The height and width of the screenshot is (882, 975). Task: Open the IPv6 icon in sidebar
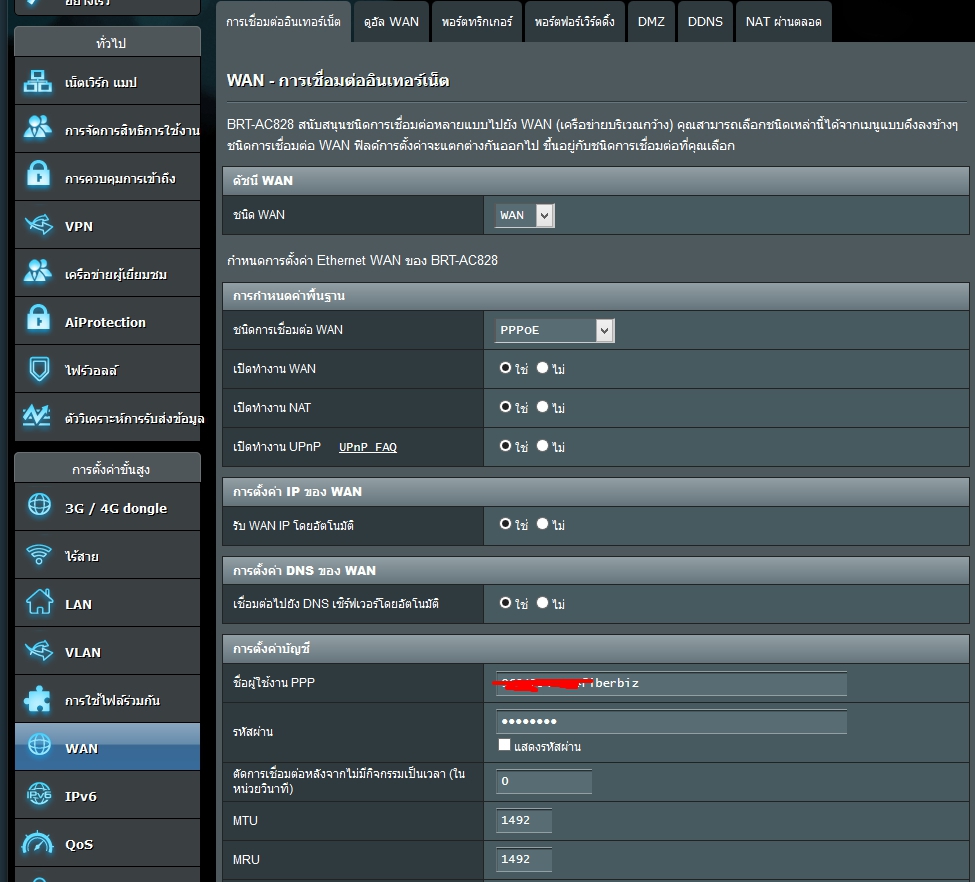coord(38,796)
